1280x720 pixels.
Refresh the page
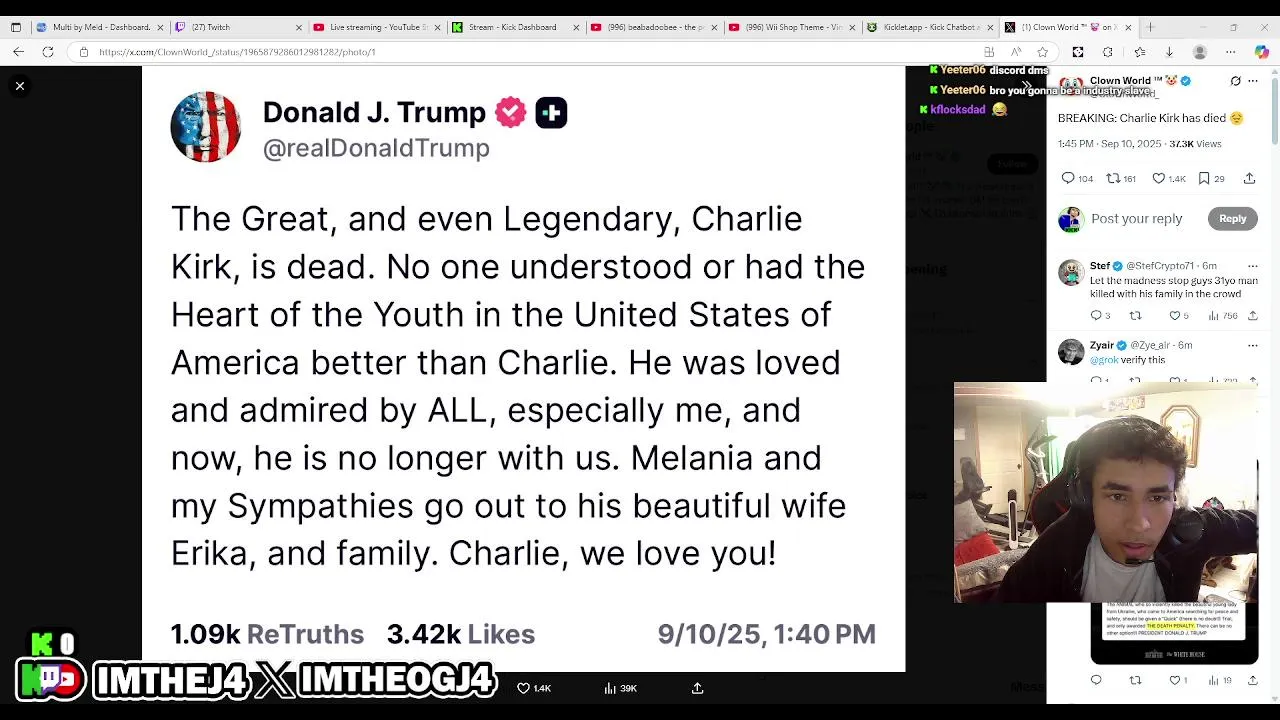(x=48, y=52)
